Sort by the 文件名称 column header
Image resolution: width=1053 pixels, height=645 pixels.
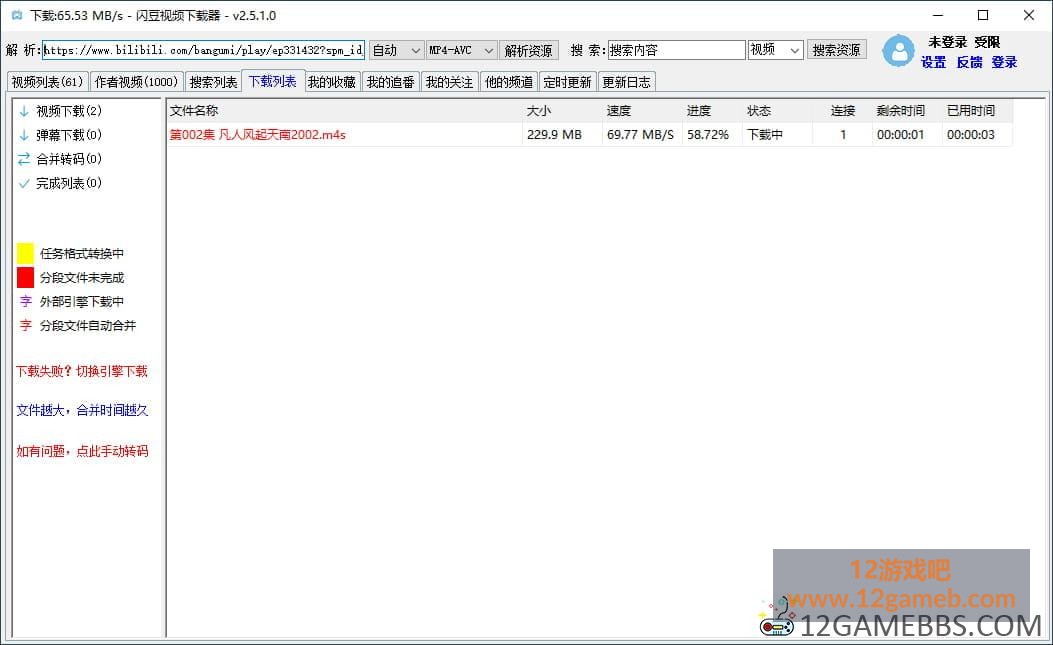point(344,111)
